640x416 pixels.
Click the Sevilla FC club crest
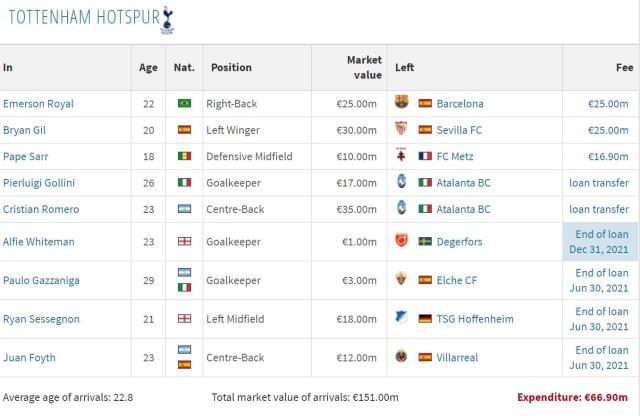tap(402, 130)
